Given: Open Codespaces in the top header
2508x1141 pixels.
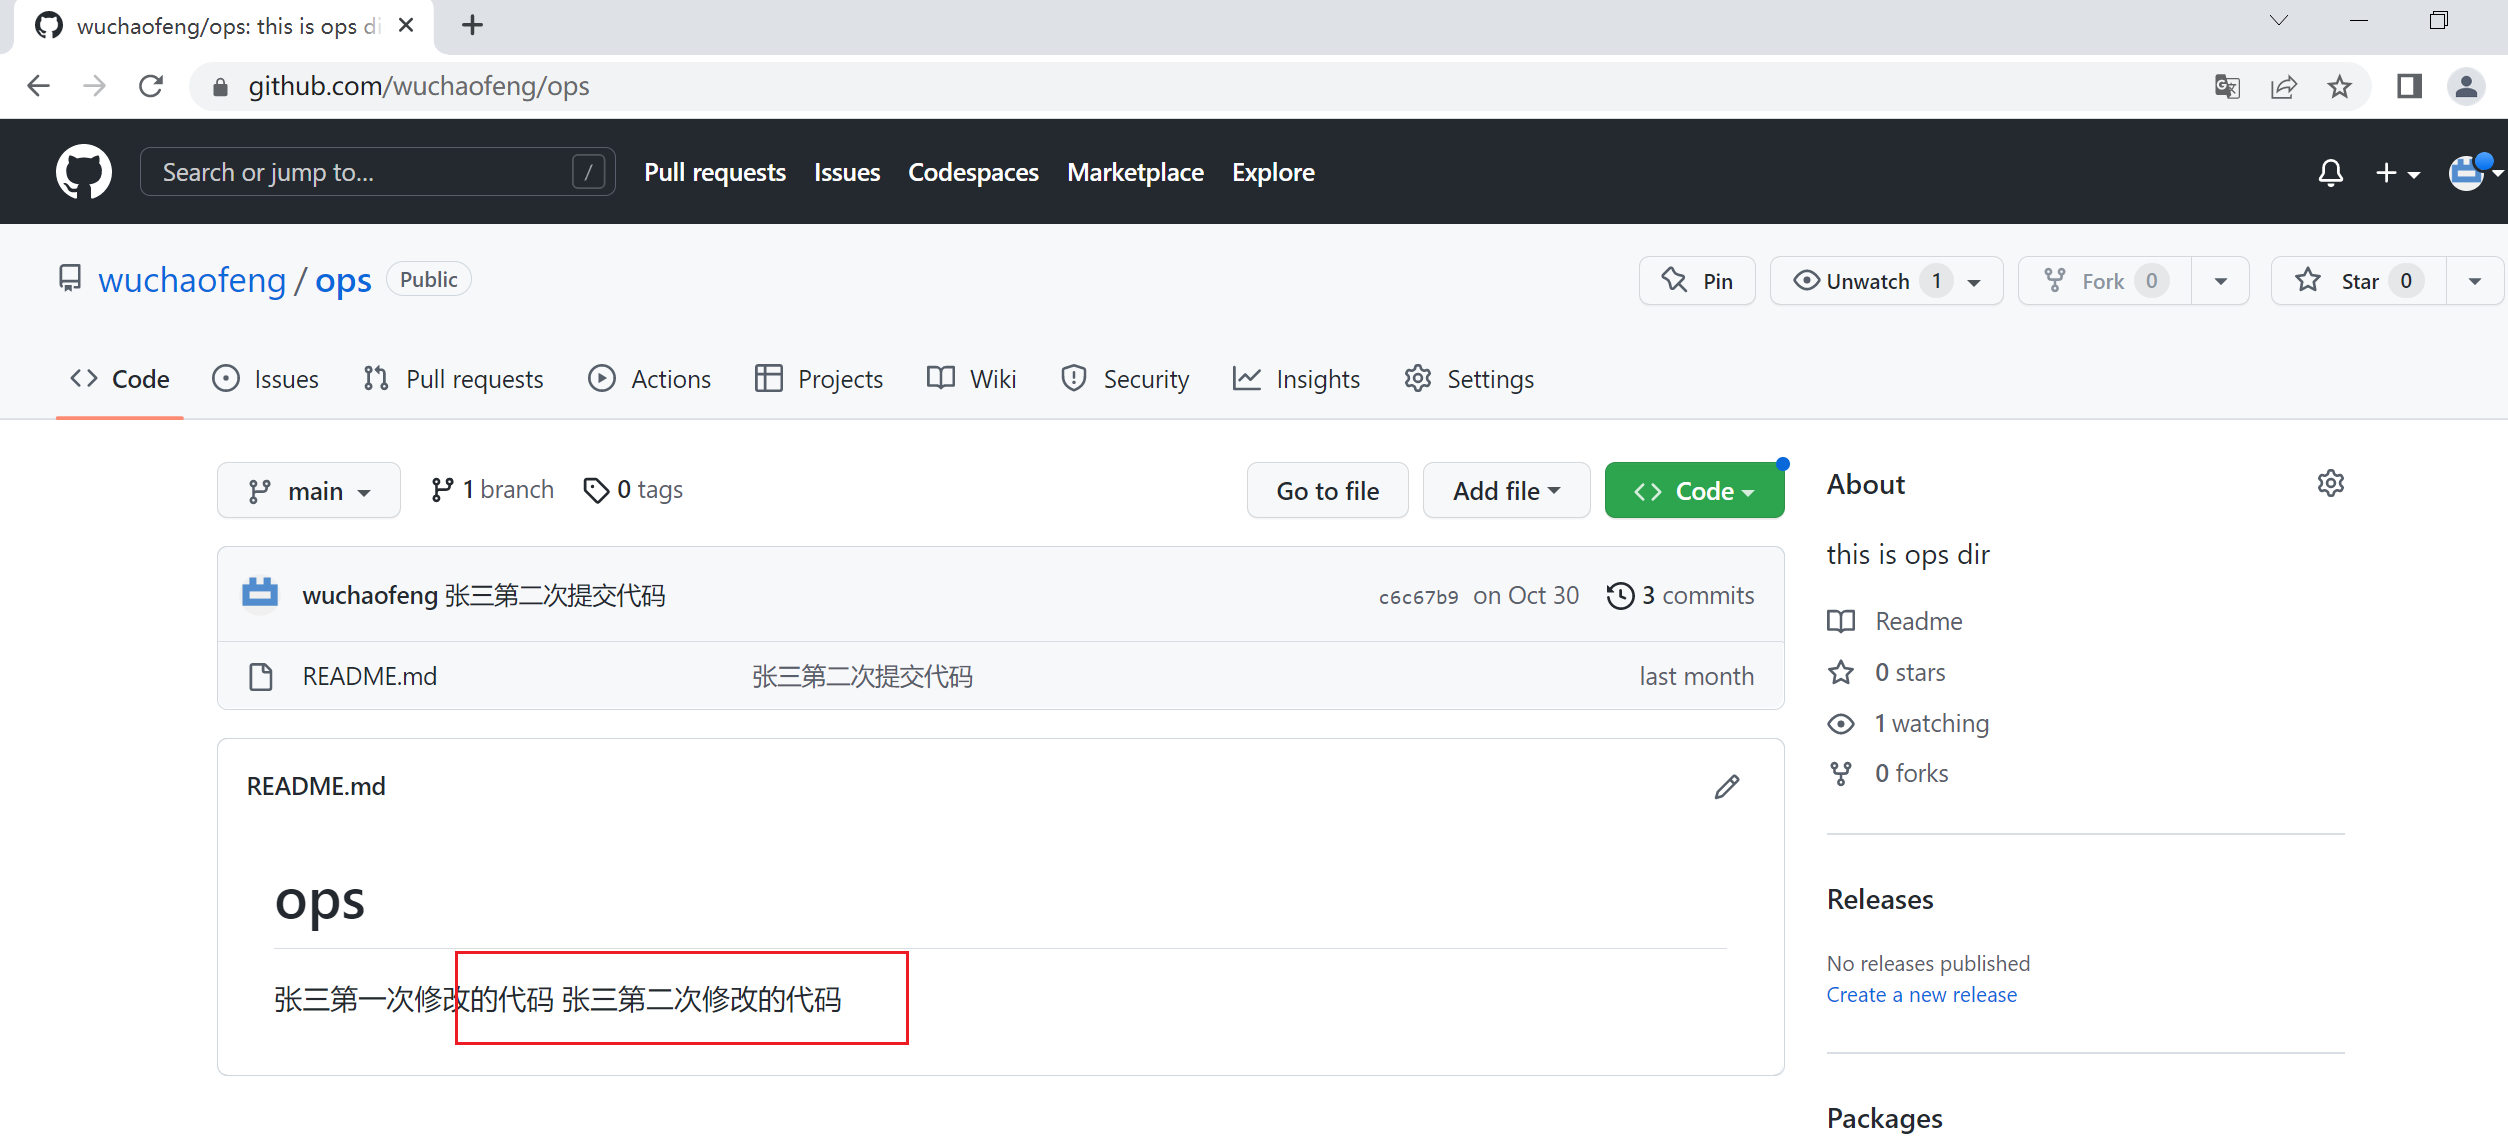Looking at the screenshot, I should (973, 172).
